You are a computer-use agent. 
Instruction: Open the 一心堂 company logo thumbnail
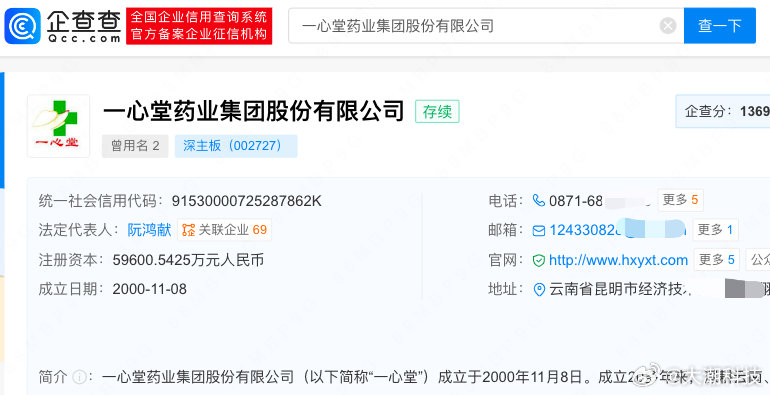[x=58, y=126]
